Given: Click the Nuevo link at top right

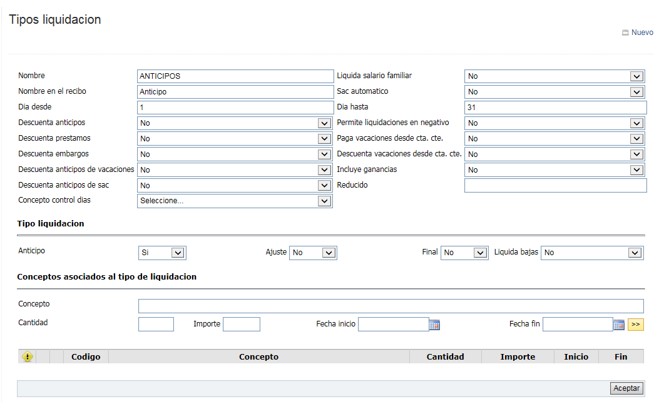Looking at the screenshot, I should tap(637, 33).
